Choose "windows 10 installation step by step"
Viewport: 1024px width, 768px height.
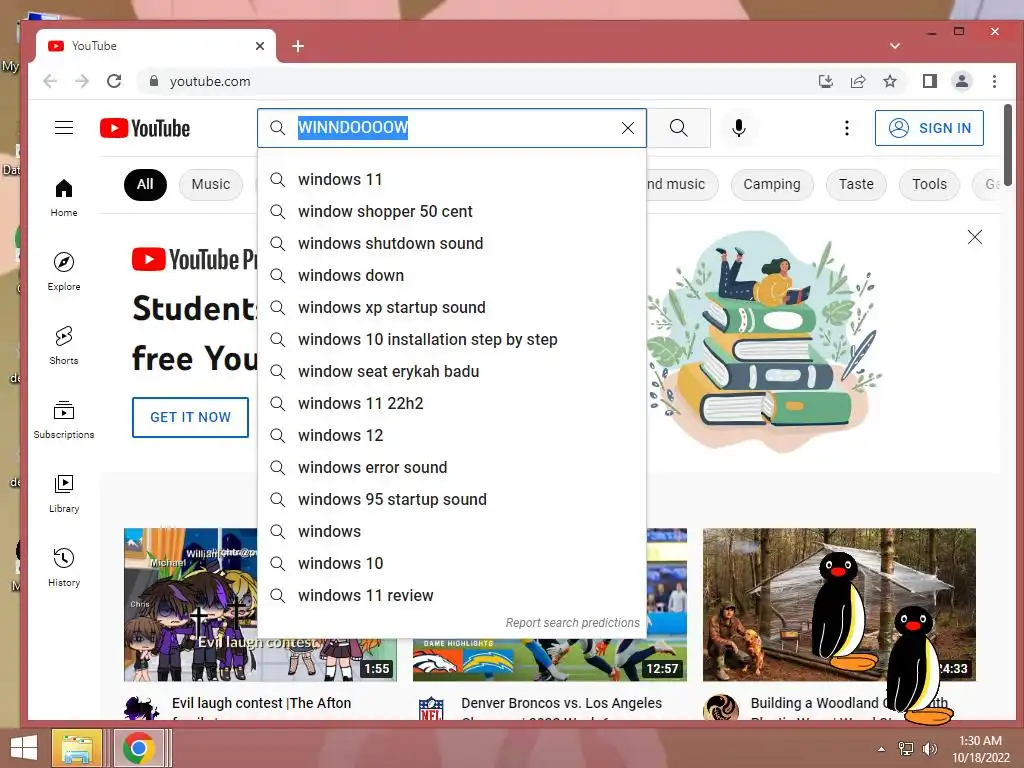(x=452, y=340)
